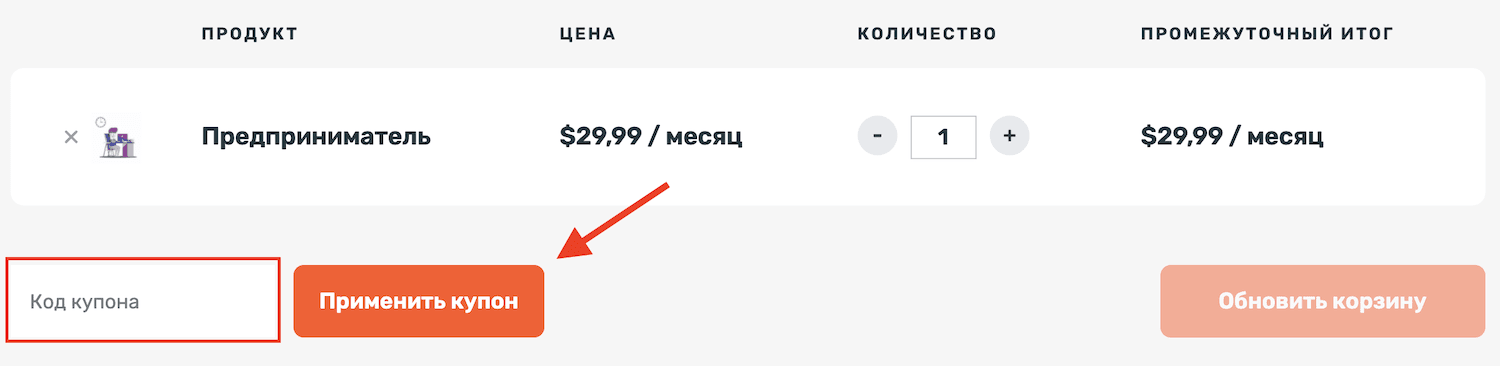
Task: Open the Предприниматель product thumbnail image
Action: (x=117, y=137)
